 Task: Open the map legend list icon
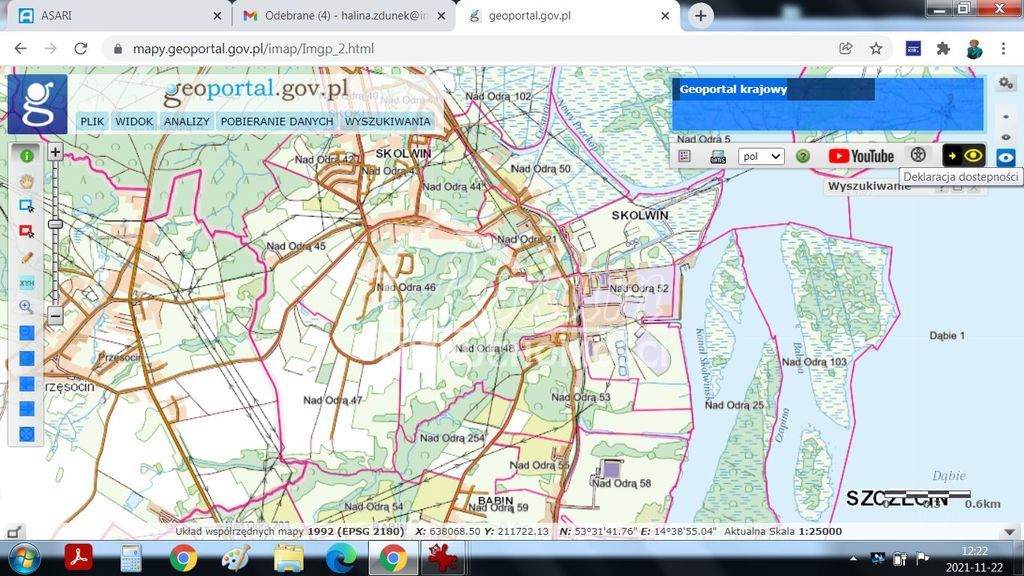coord(685,156)
